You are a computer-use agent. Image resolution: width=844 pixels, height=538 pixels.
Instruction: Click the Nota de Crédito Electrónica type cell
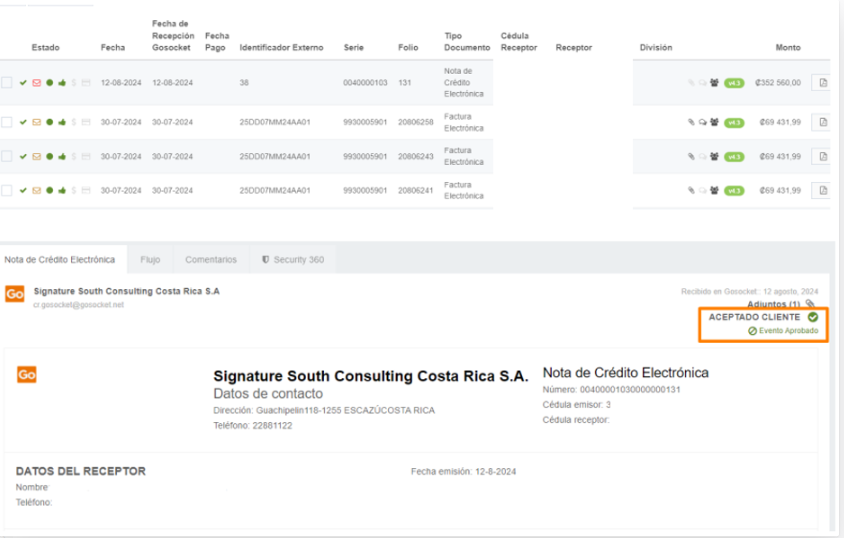click(x=463, y=82)
